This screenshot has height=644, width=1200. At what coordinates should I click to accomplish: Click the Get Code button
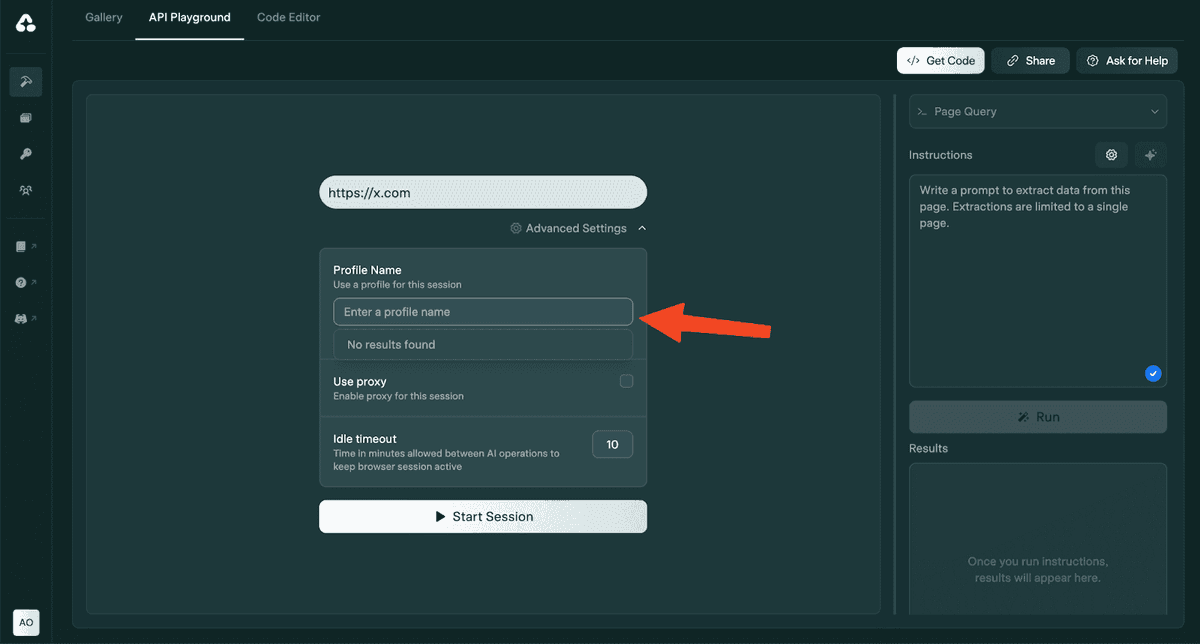(940, 61)
